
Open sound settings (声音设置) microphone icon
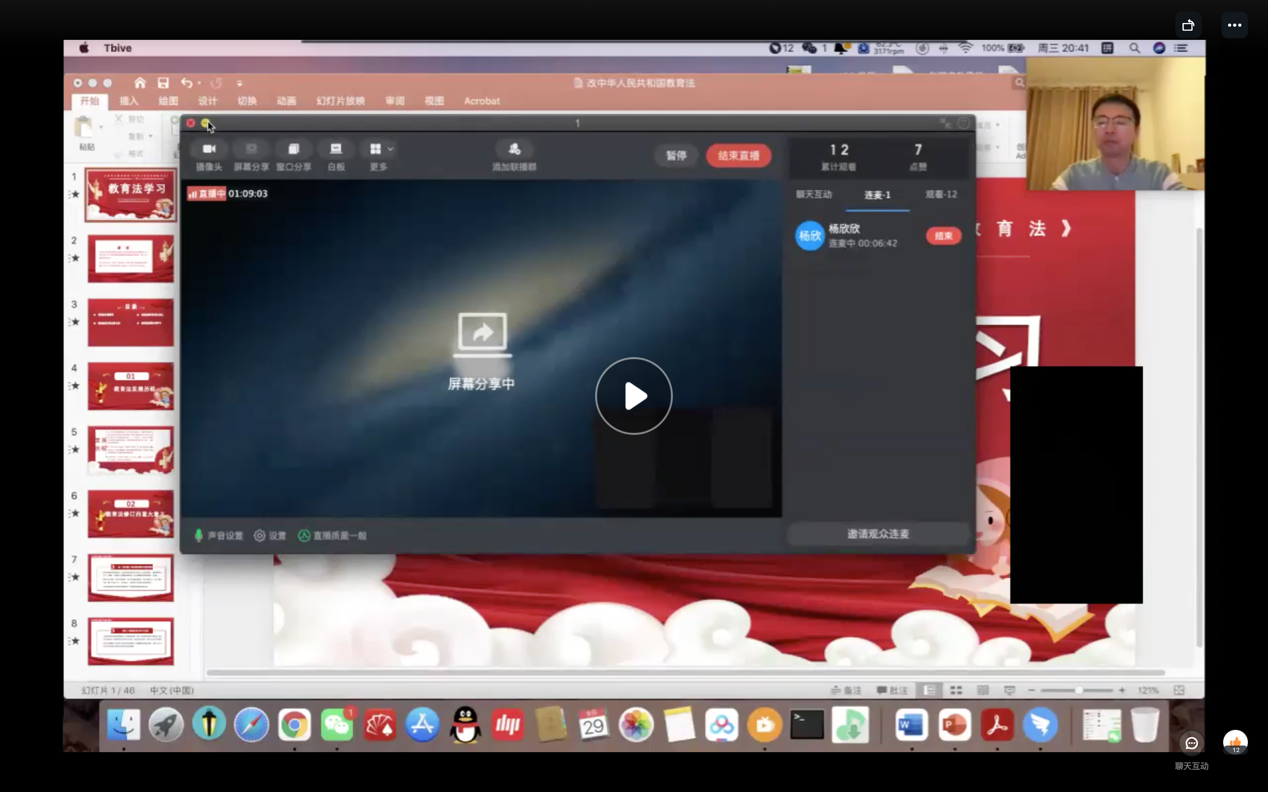click(x=199, y=536)
